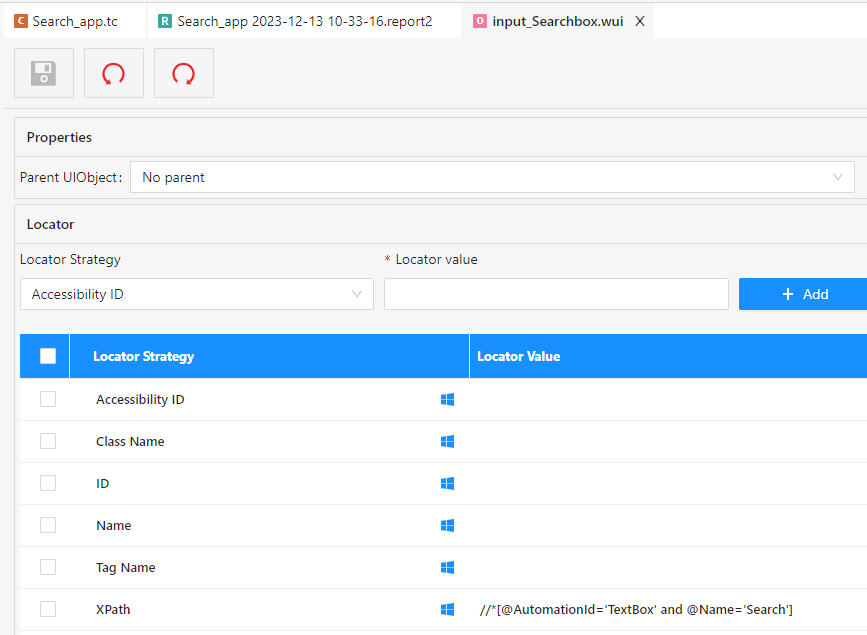Check the Name row checkbox
Screen dimensions: 867x635
point(48,525)
